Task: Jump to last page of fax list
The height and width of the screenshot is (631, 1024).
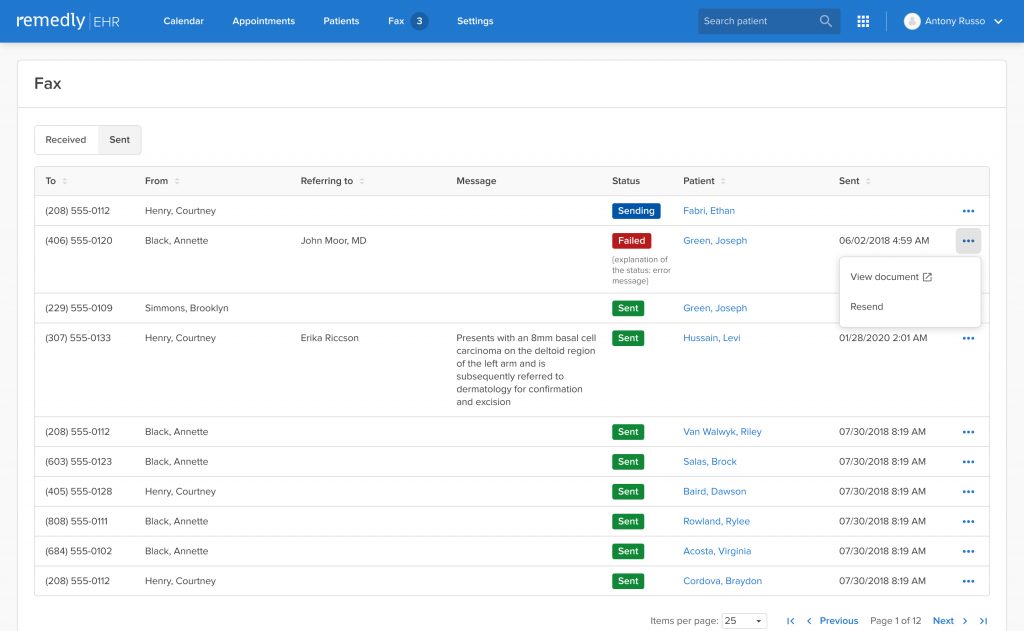Action: point(984,621)
